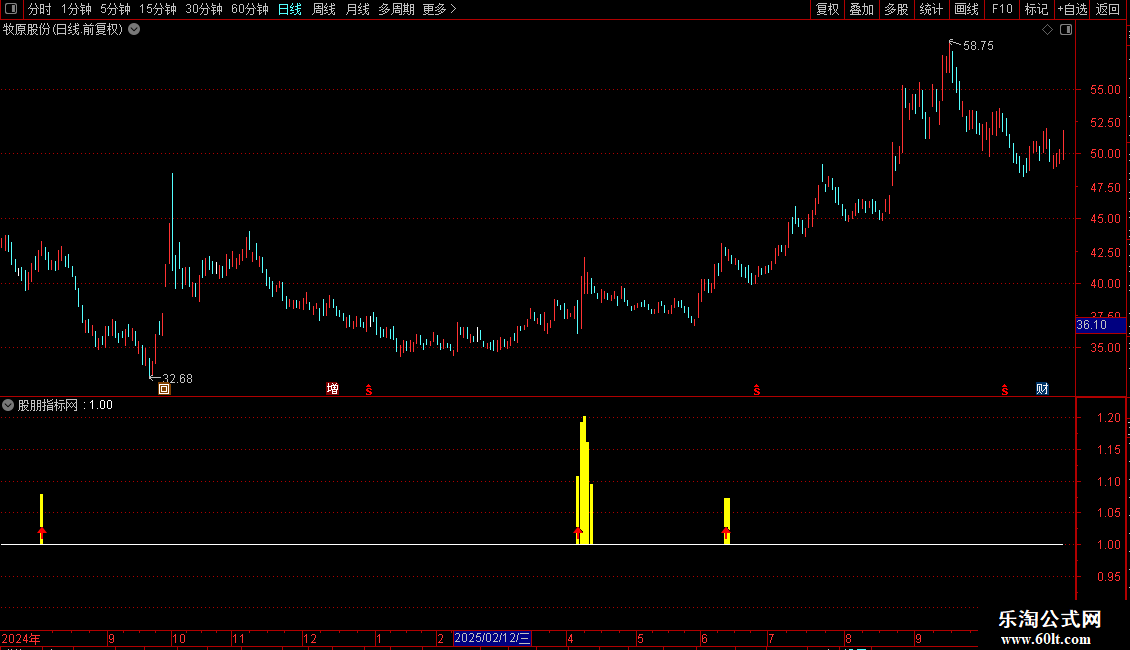Image resolution: width=1130 pixels, height=650 pixels.
Task: Expand the 更多 periods menu
Action: 440,9
